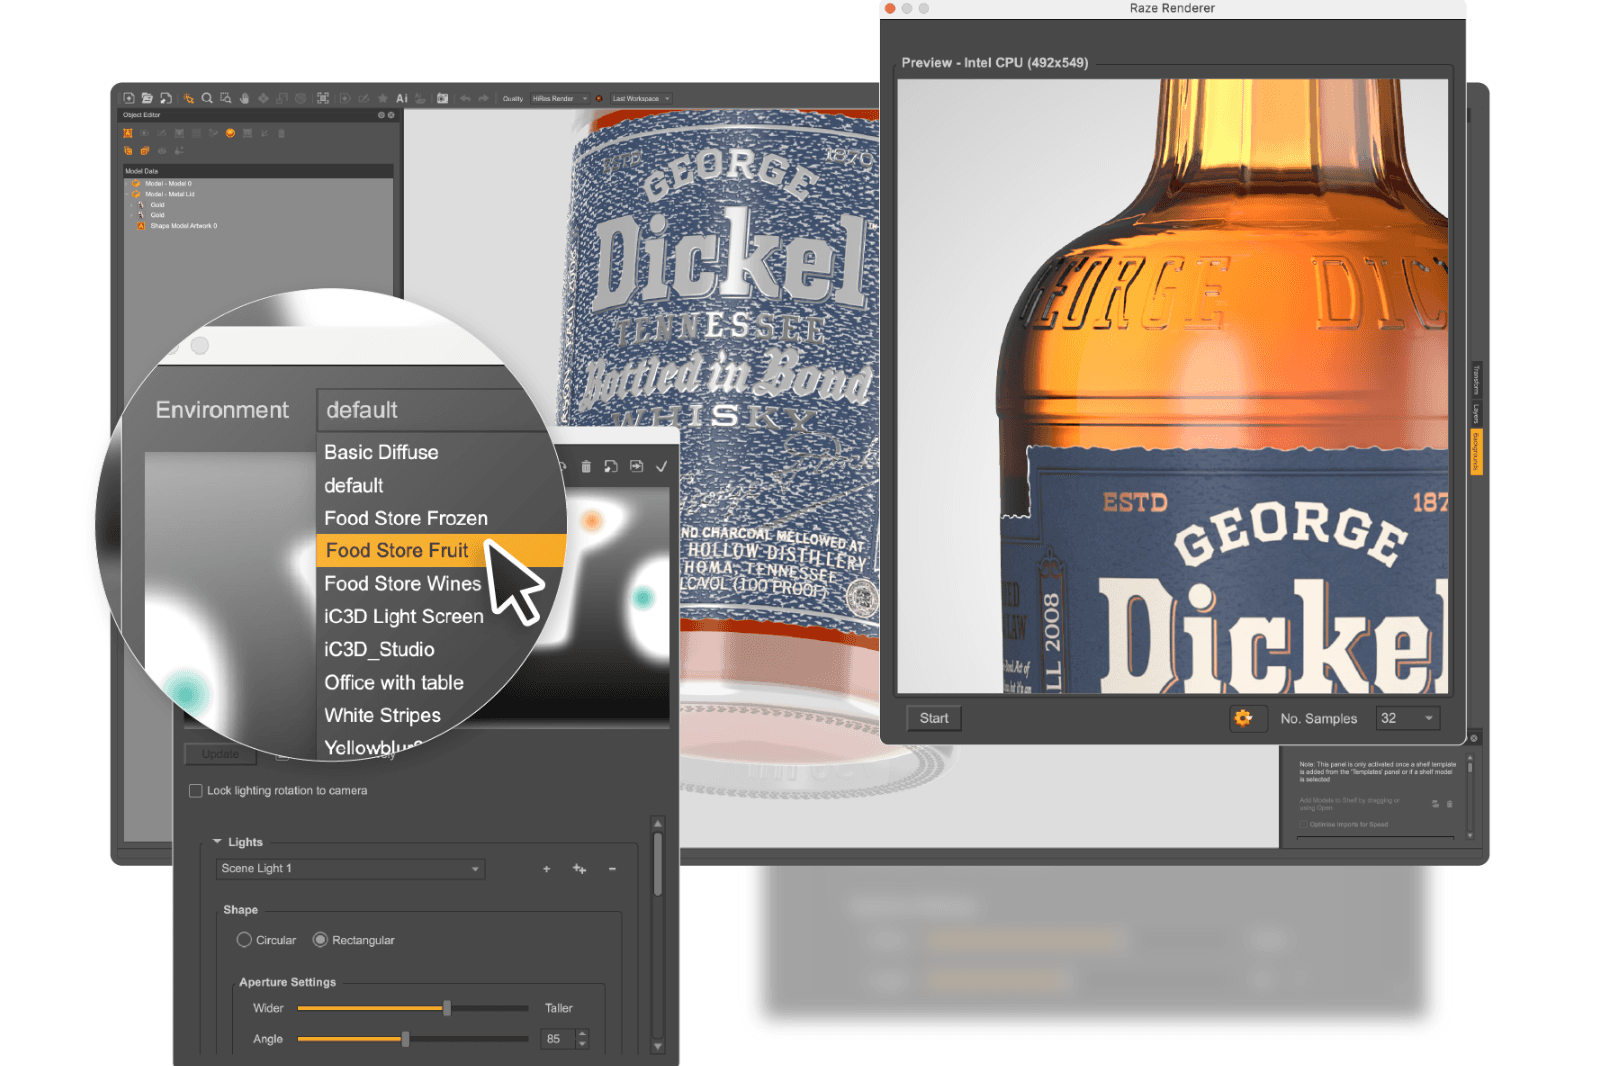Screen dimensions: 1600x1066
Task: Click the orange artwork icon in Object Editor
Action: click(x=128, y=133)
